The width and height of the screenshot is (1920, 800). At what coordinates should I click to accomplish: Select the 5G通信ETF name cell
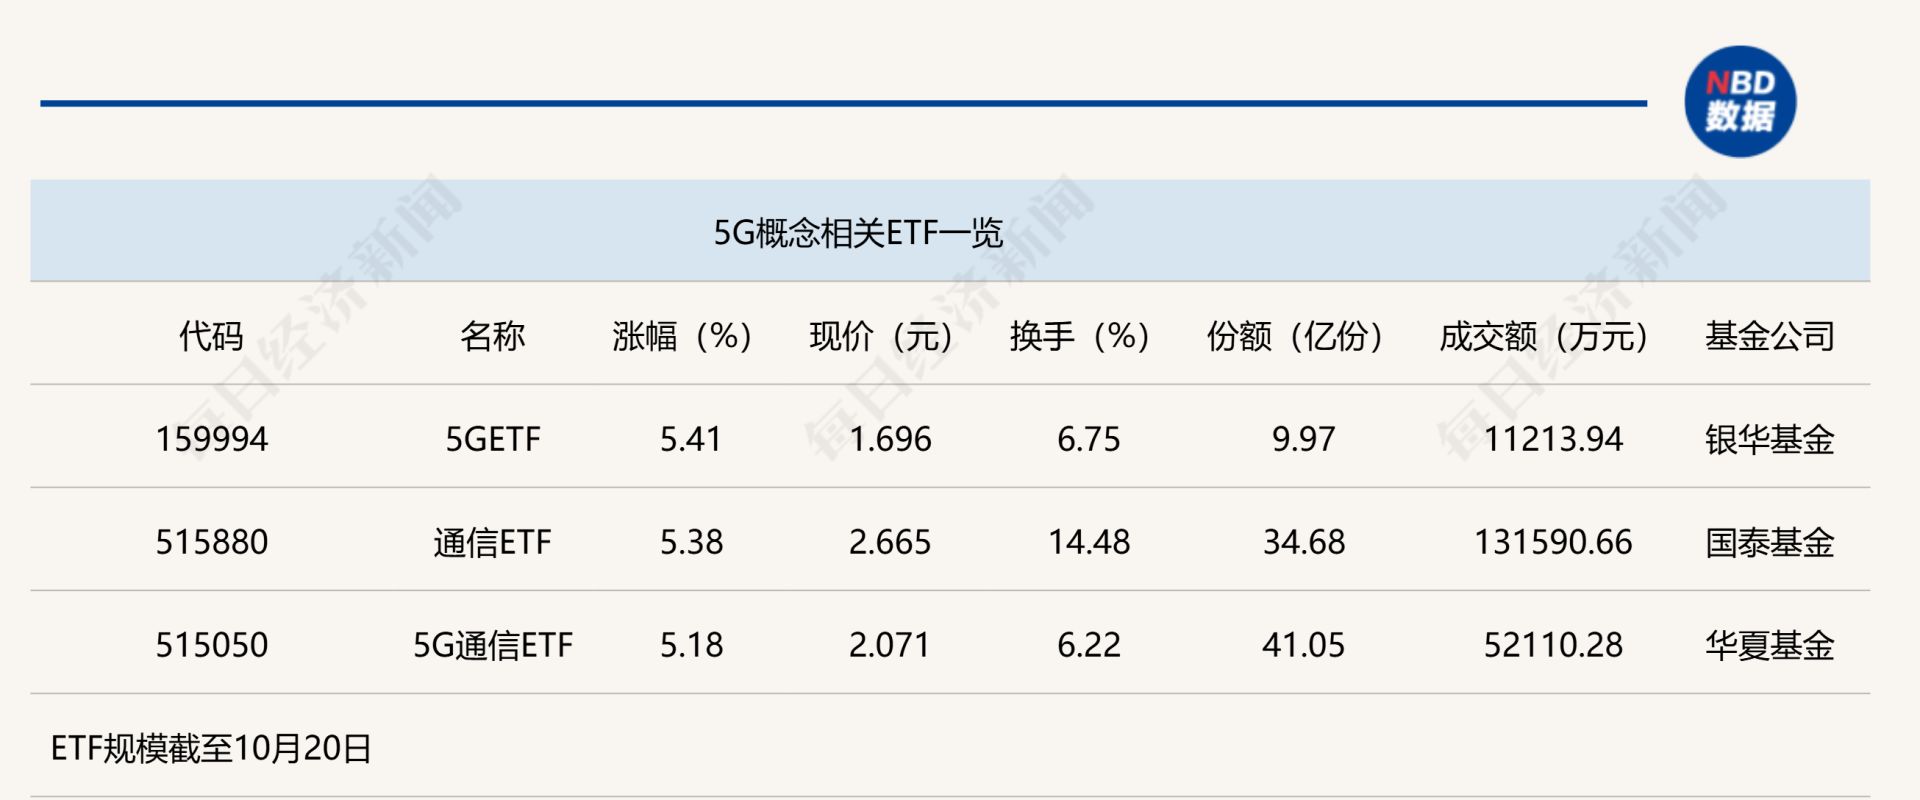click(492, 645)
